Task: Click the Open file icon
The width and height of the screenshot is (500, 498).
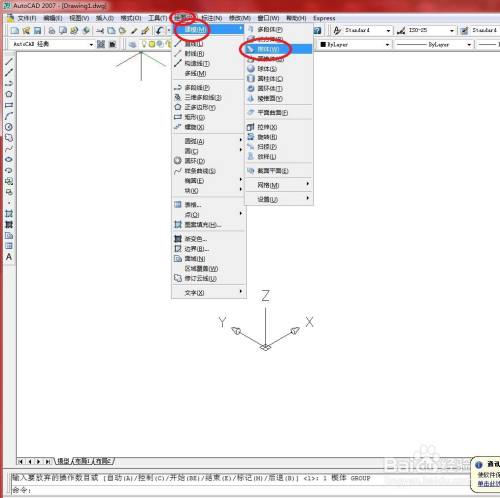Action: point(26,31)
